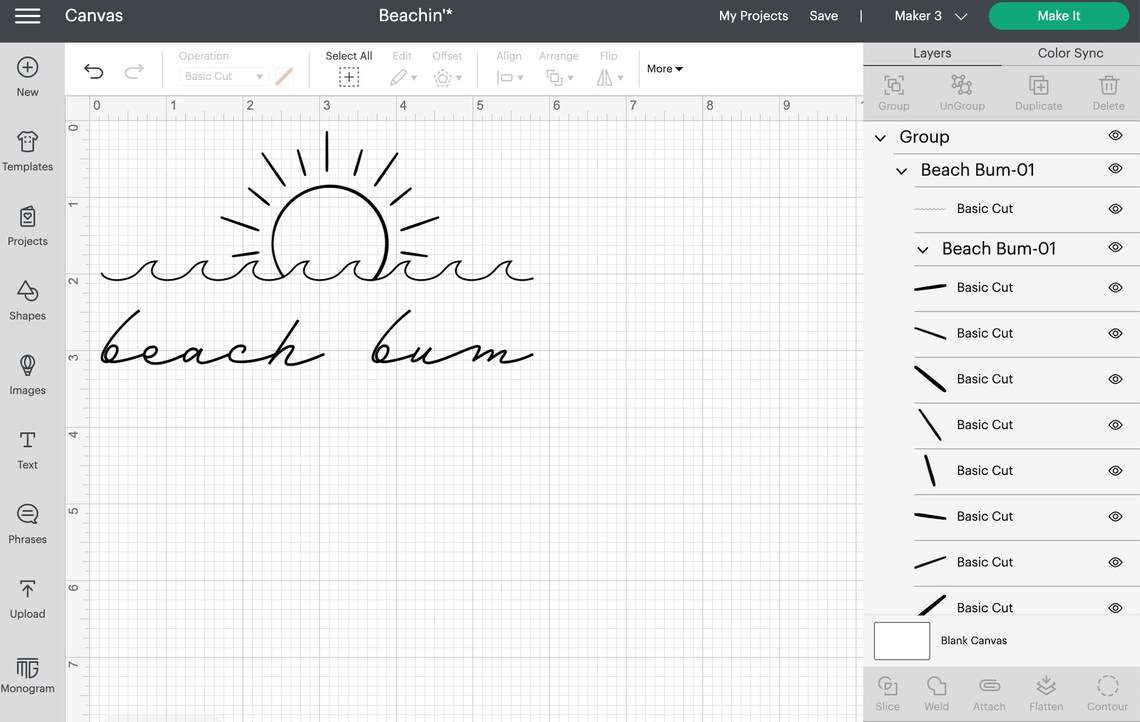The width and height of the screenshot is (1140, 722).
Task: Click the Slice tool
Action: click(887, 692)
